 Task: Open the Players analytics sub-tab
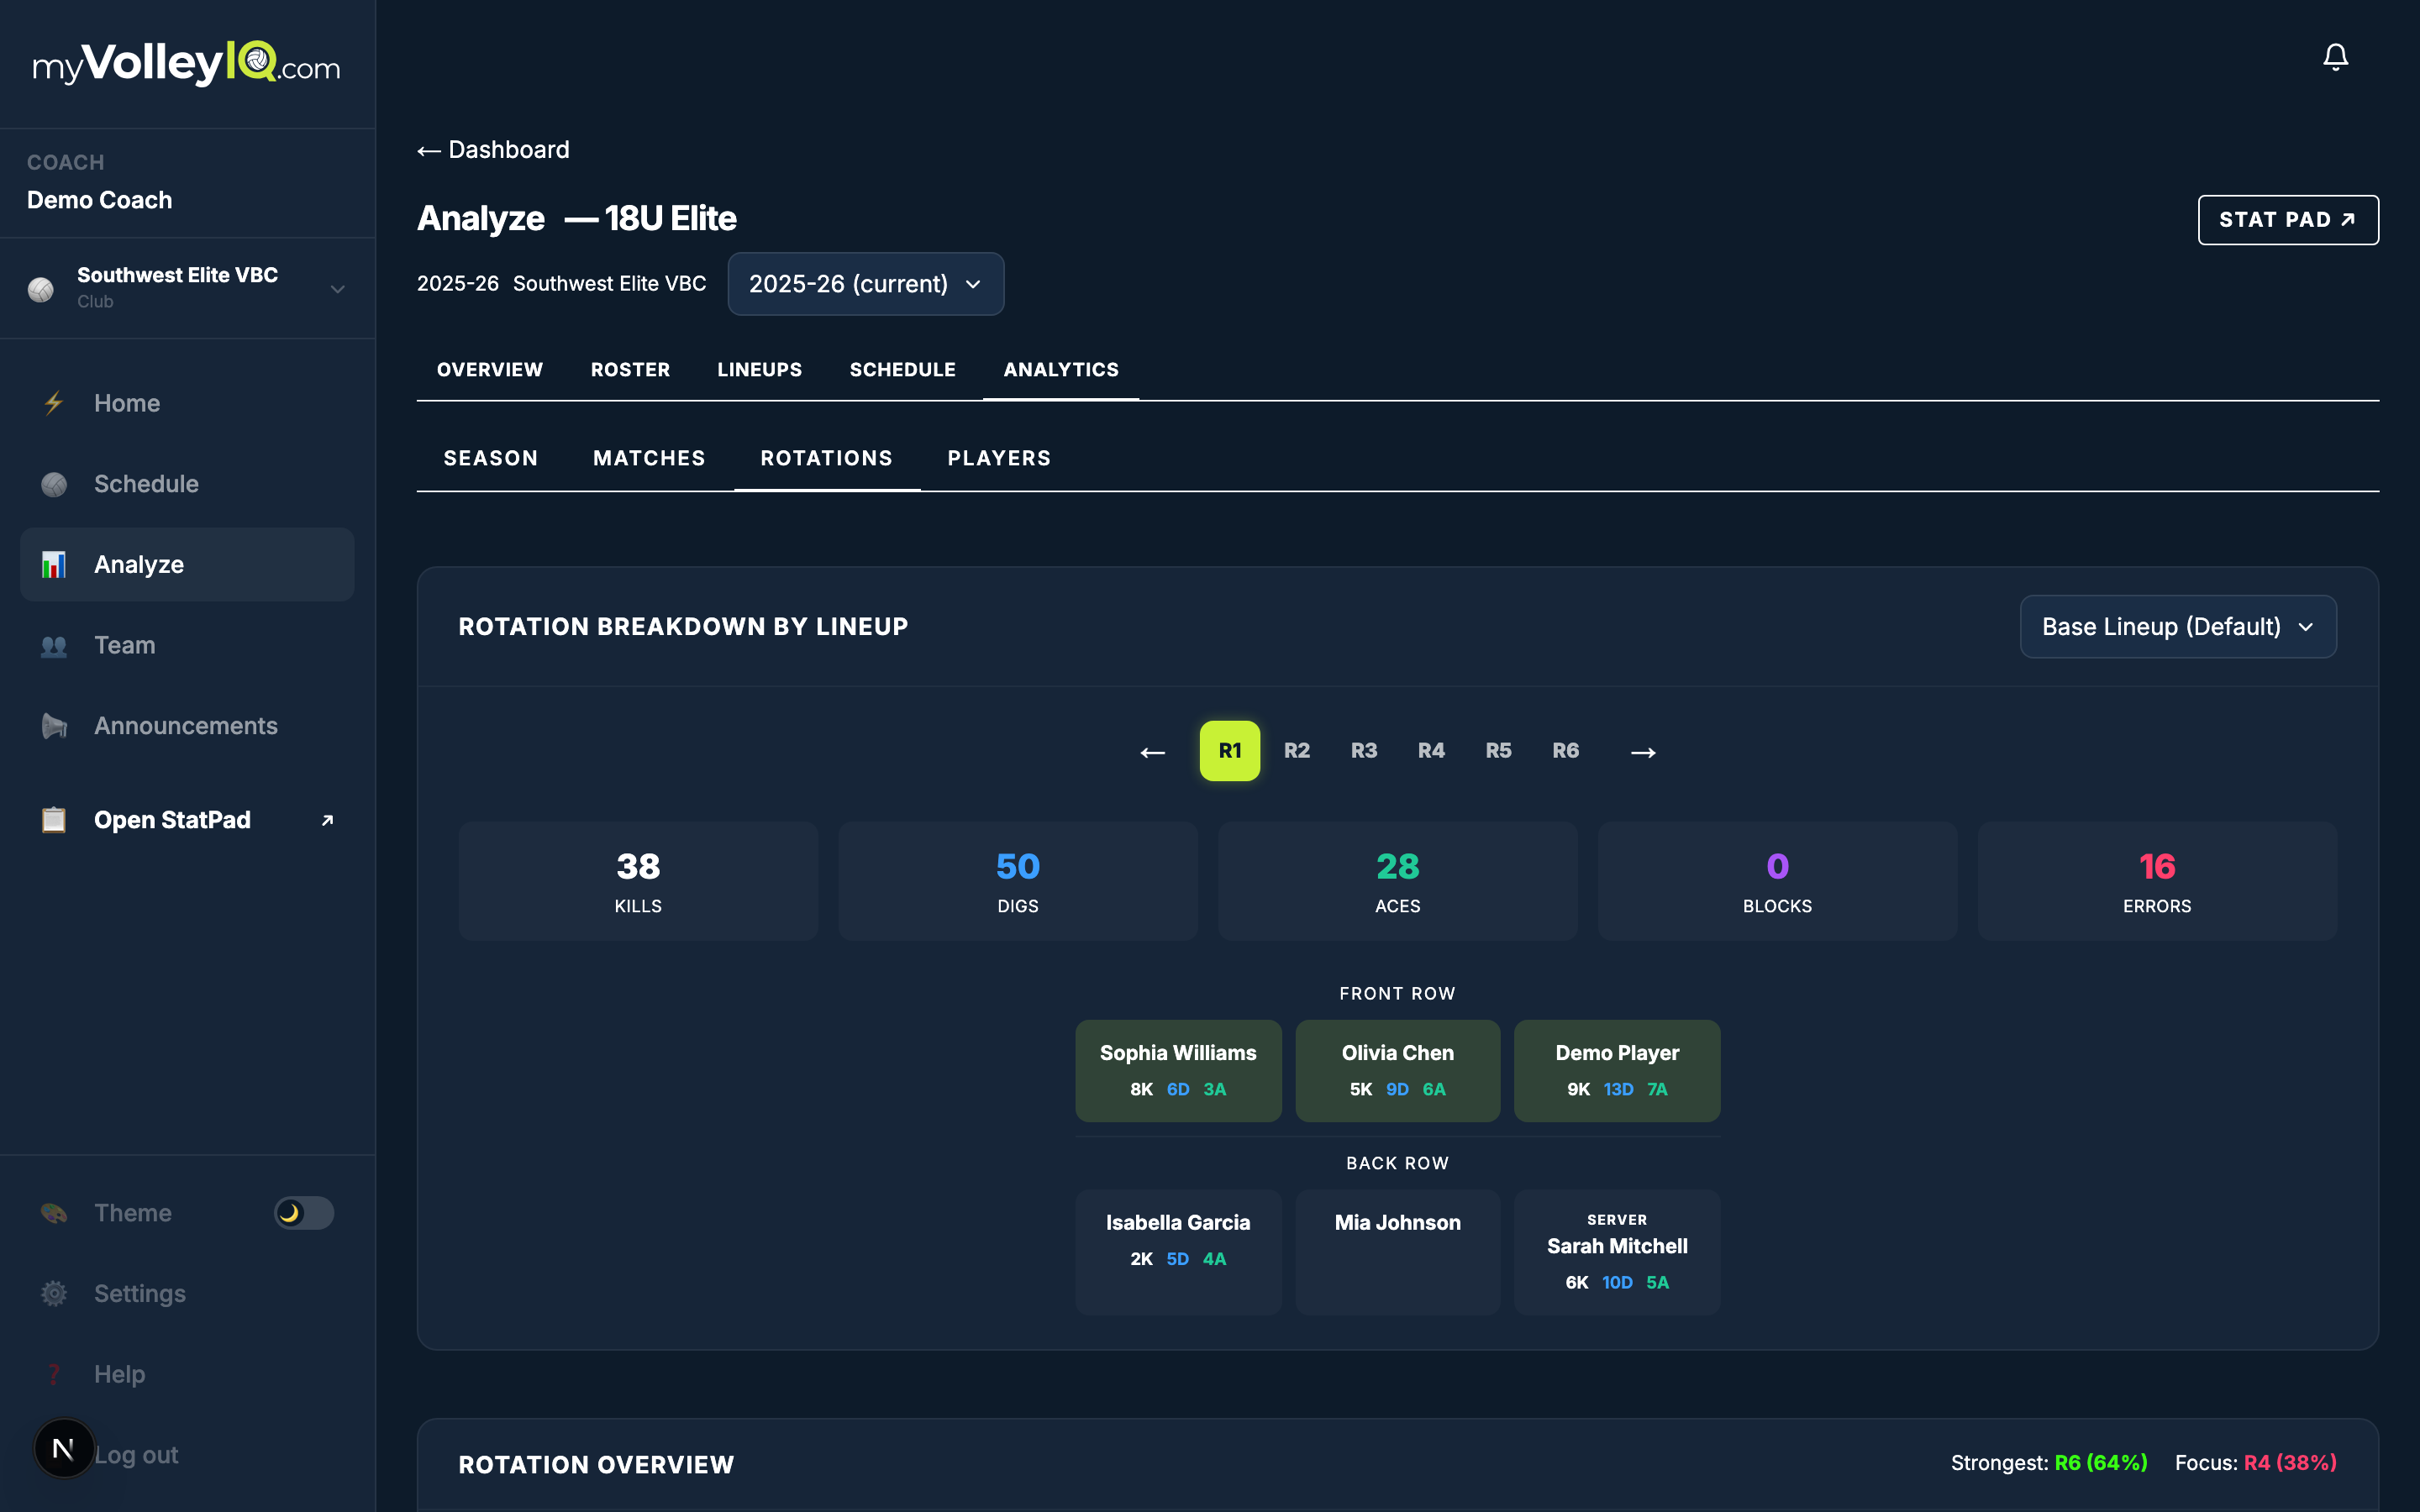coord(999,458)
